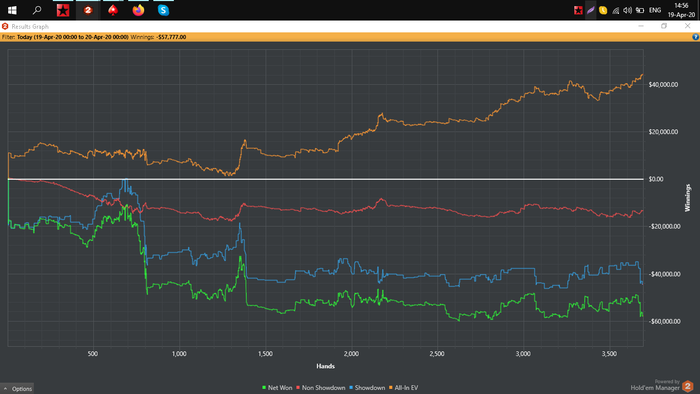This screenshot has height=394, width=700.
Task: Click the 1,500 hands axis tick label
Action: point(265,354)
